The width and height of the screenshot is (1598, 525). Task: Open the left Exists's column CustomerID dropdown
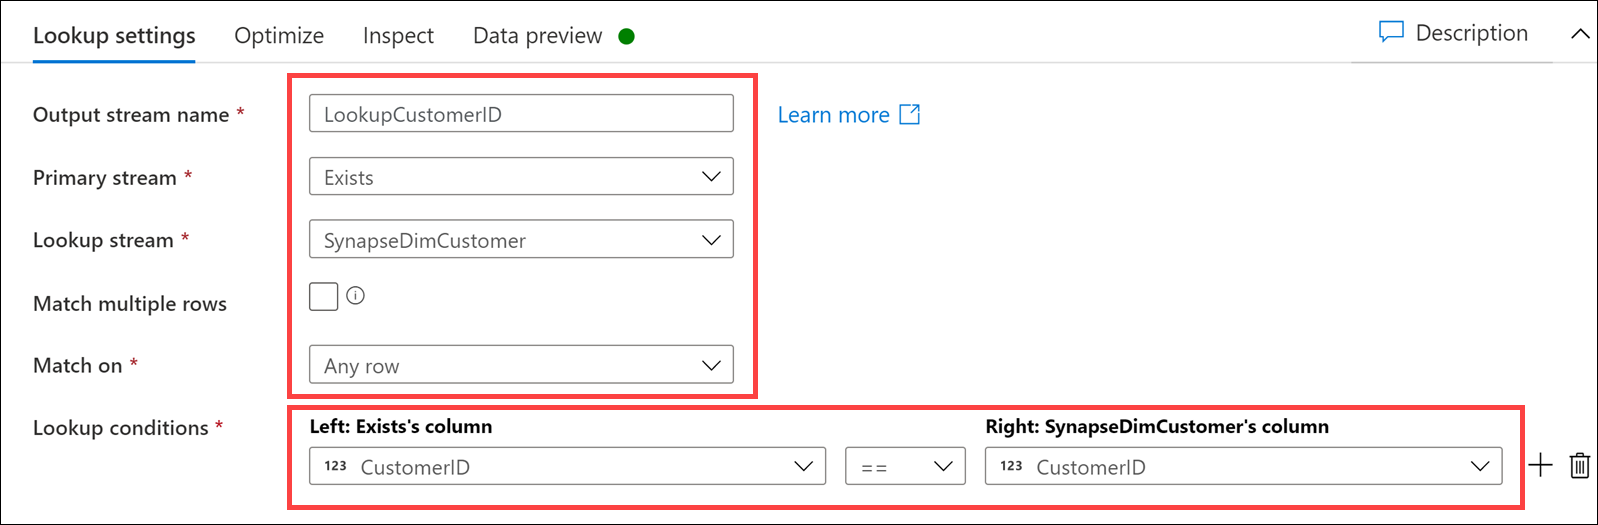coord(567,466)
